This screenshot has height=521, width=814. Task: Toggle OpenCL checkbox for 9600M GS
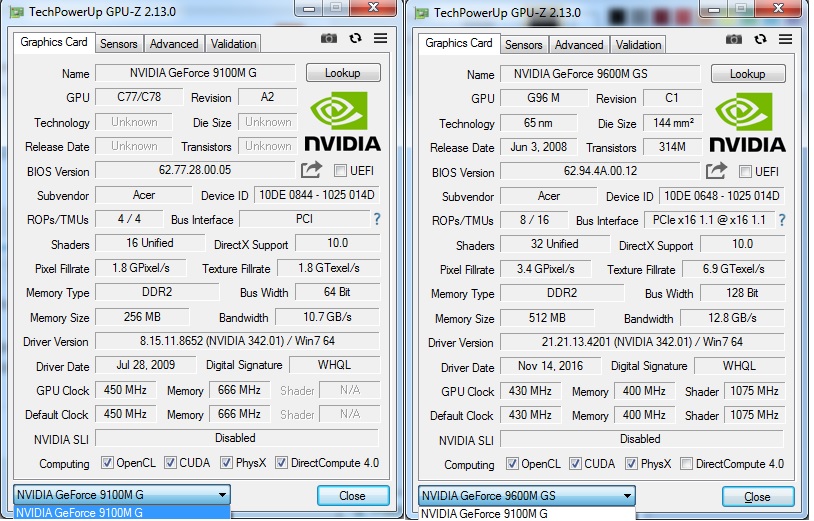(x=512, y=464)
